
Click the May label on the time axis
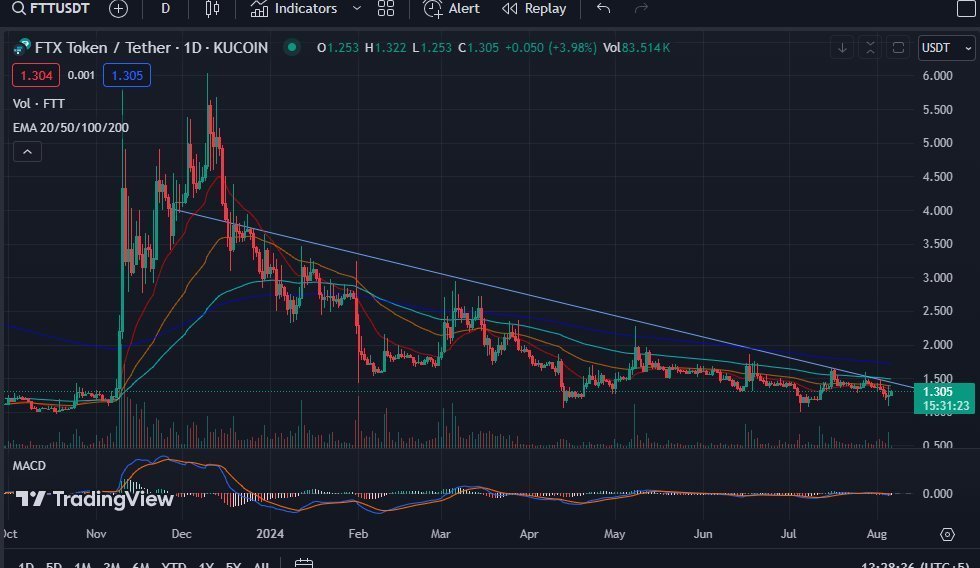click(x=614, y=534)
